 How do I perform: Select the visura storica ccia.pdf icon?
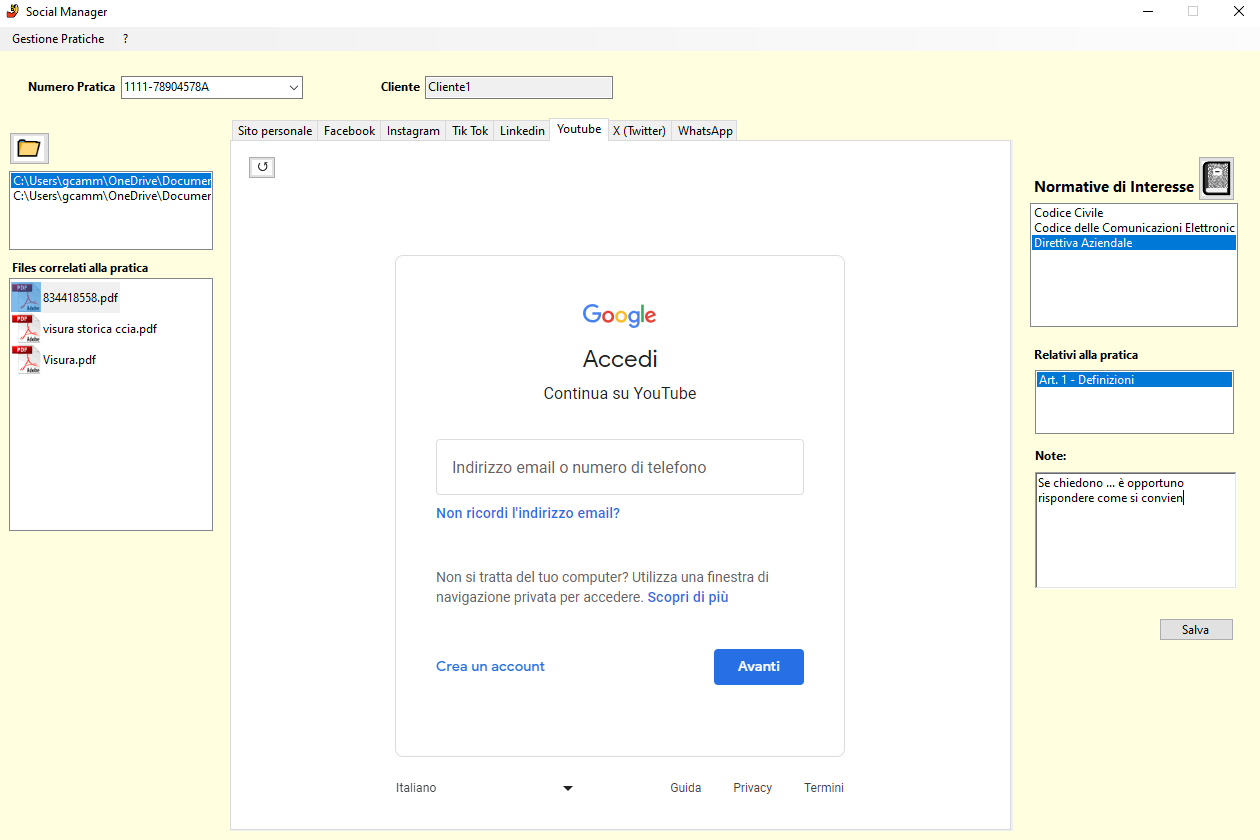tap(26, 329)
